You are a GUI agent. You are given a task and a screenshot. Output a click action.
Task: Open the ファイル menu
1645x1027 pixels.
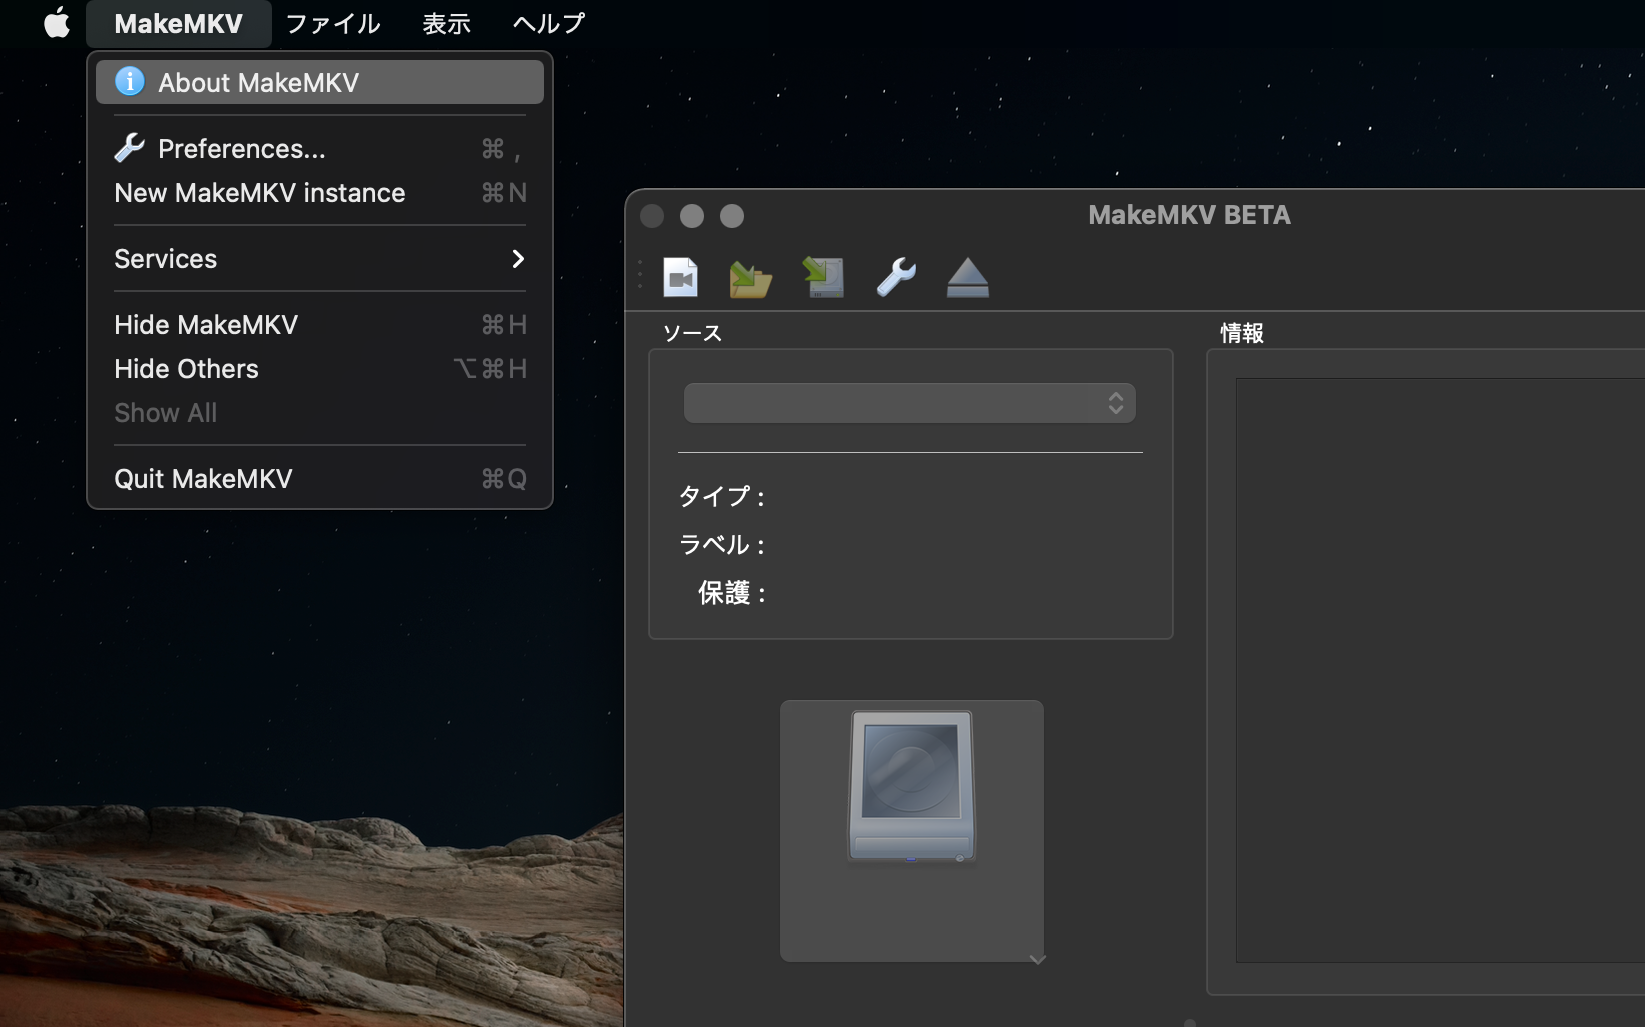click(x=332, y=23)
